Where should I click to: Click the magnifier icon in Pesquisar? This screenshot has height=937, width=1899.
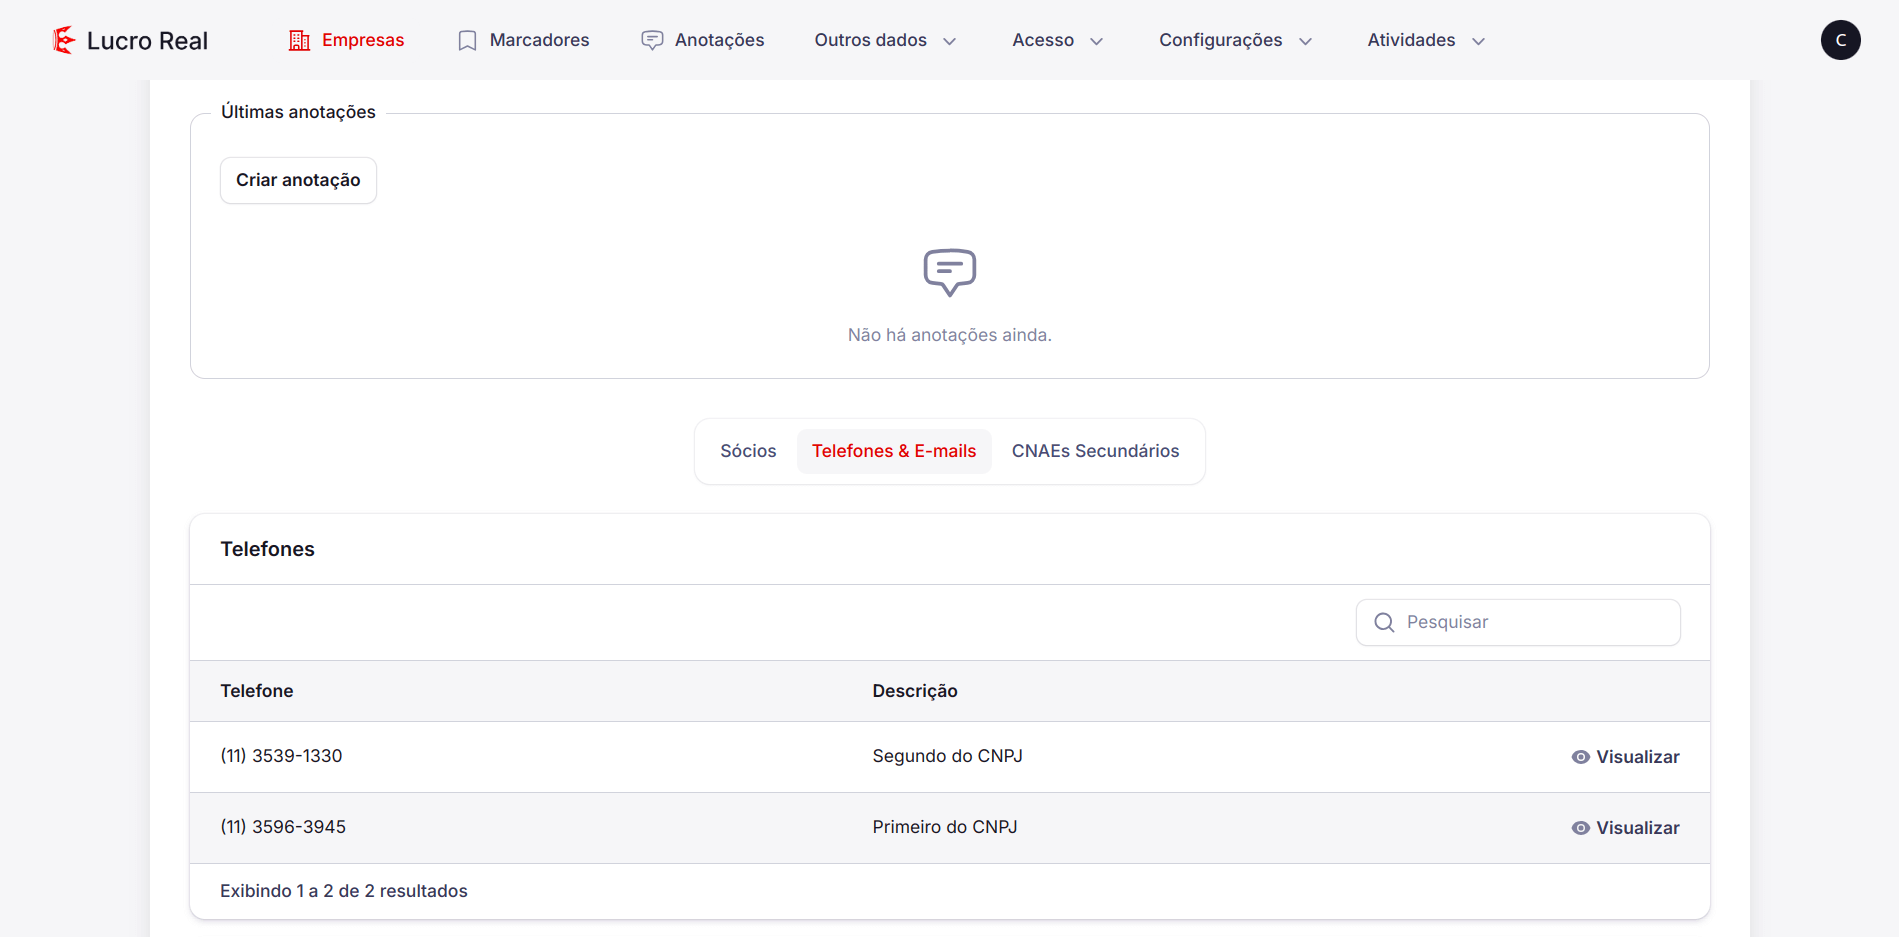coord(1384,622)
